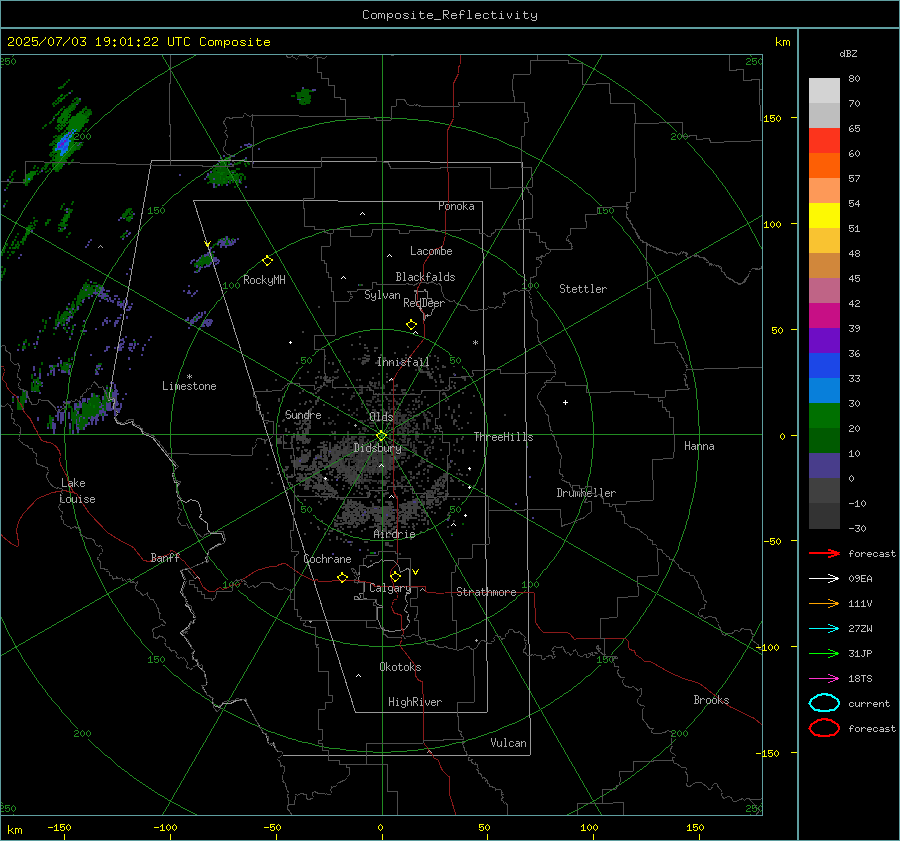Screen dimensions: 900x841
Task: Select the yellow diamond marker below Cochrane
Action: 342,577
